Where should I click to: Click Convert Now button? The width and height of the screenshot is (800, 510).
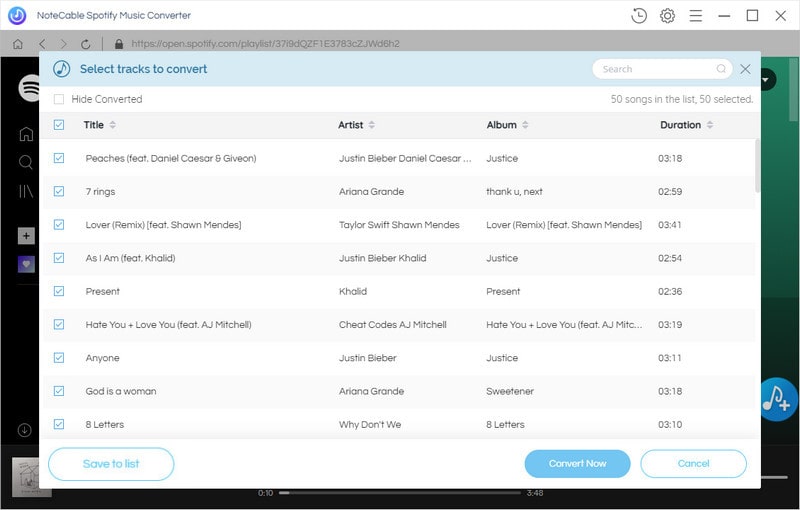(578, 464)
